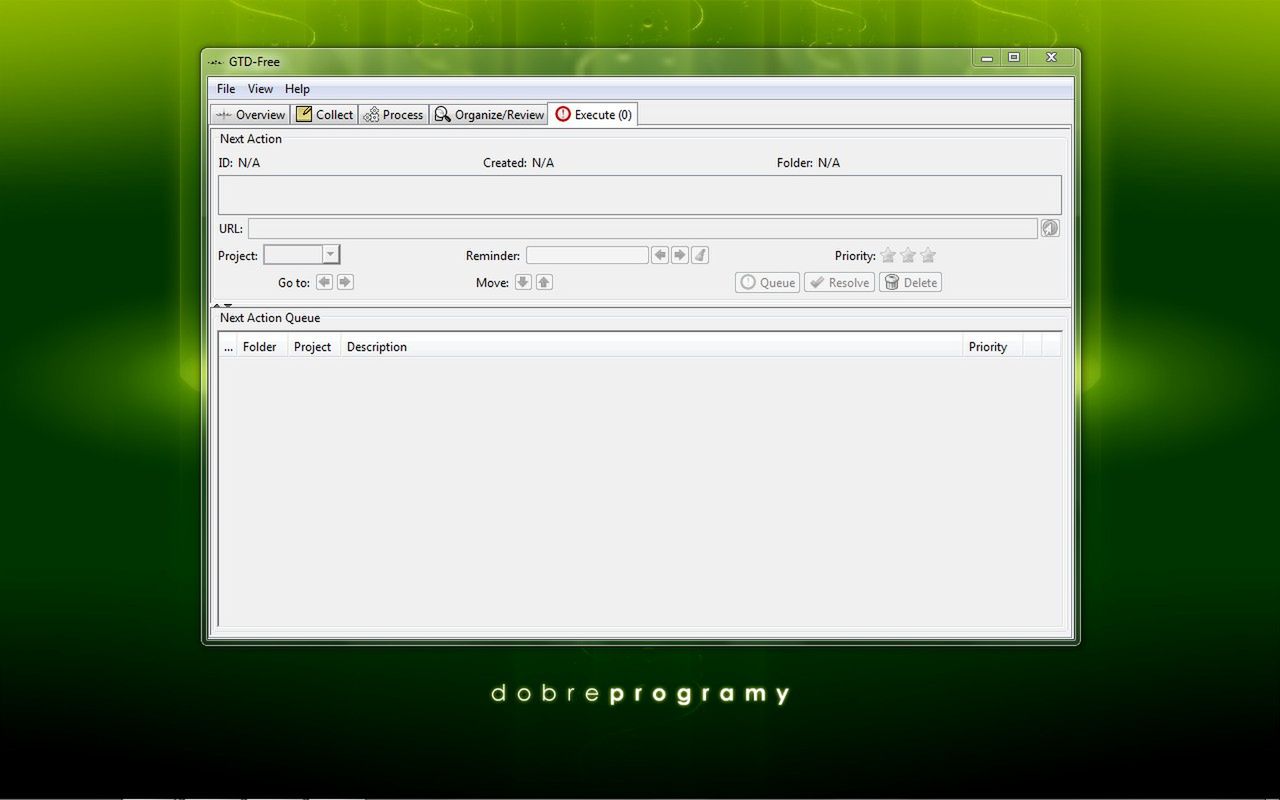Shift reminder date forward one day
Screen dimensions: 1280x800
pyautogui.click(x=680, y=255)
